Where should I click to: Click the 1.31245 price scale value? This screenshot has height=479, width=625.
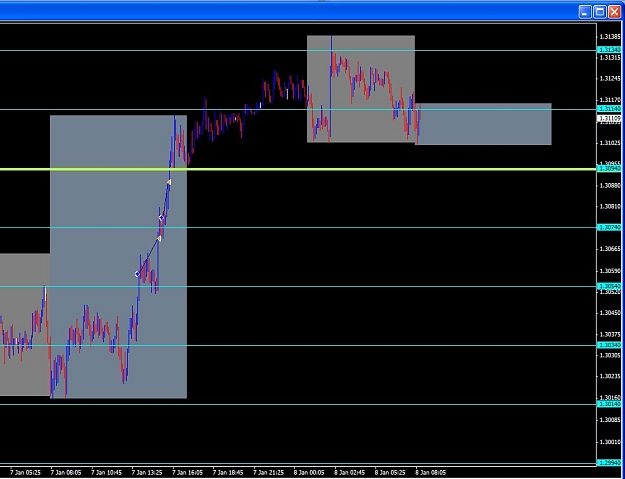point(610,79)
